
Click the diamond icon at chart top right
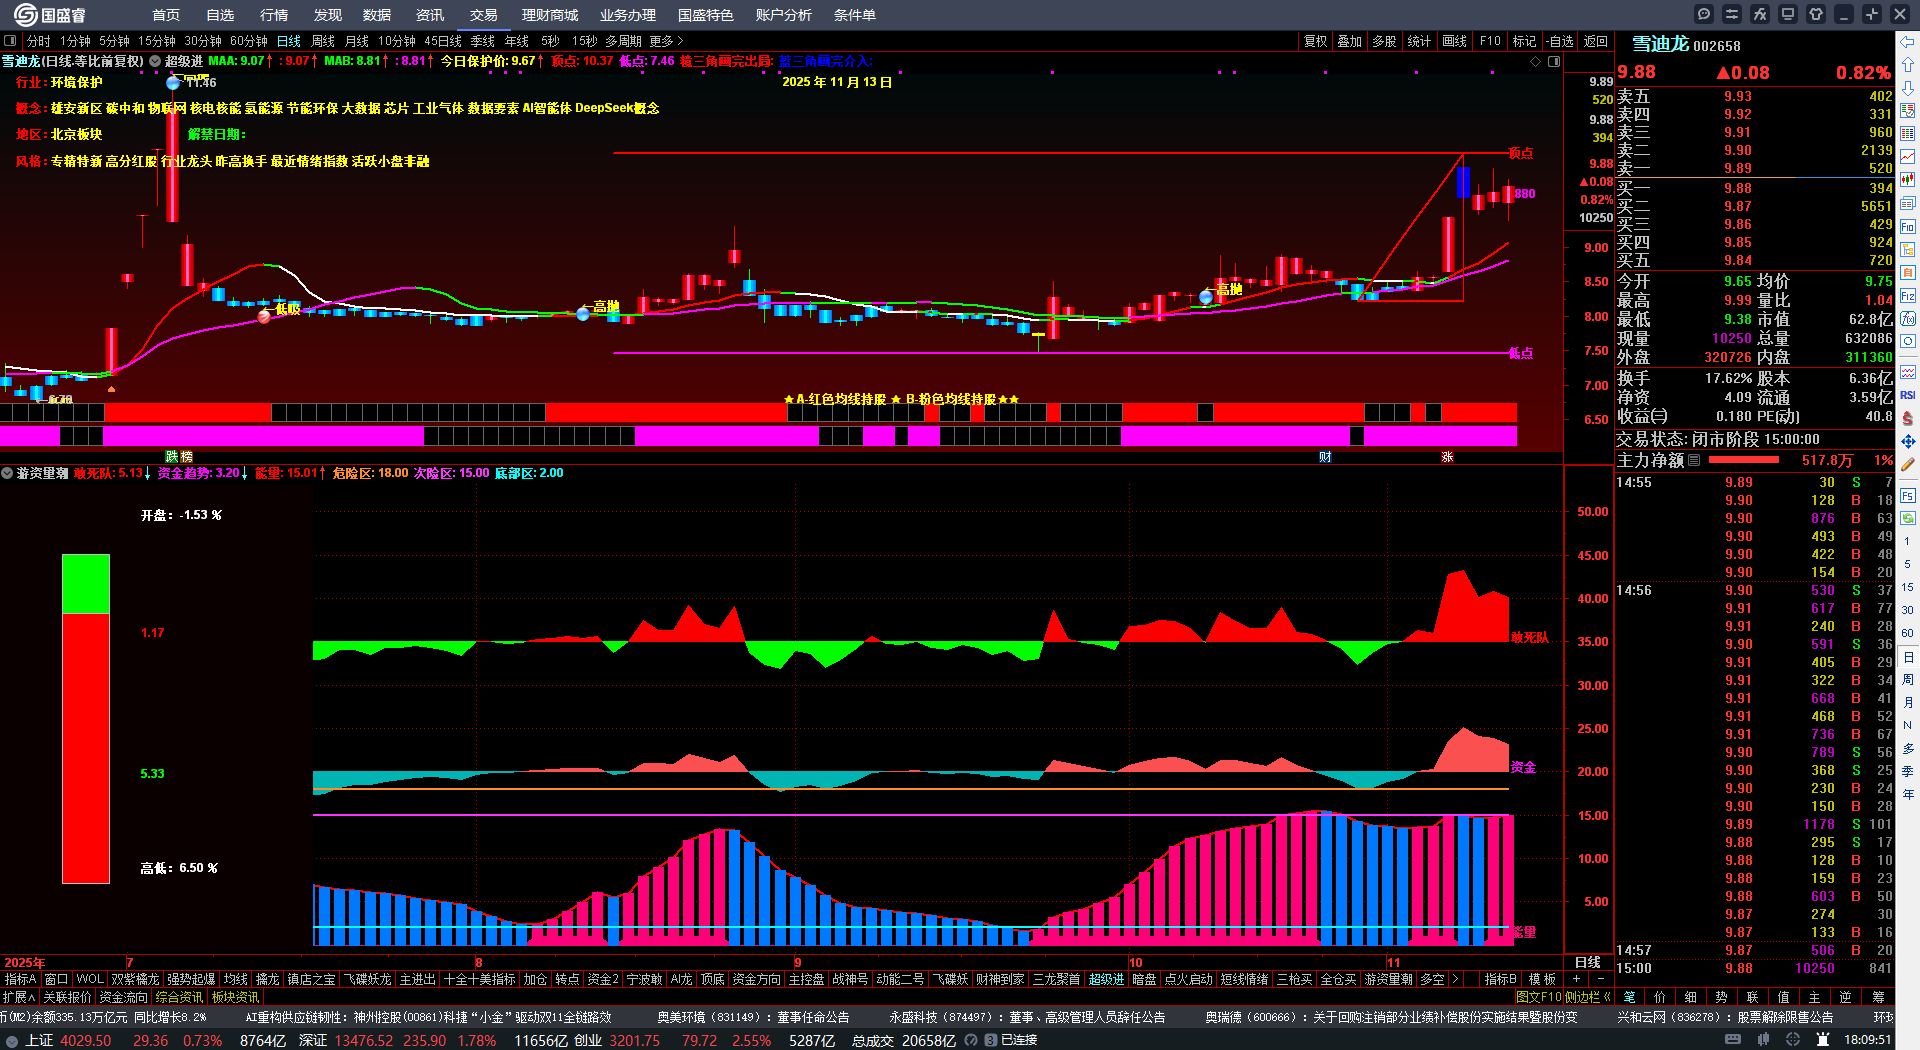coord(1536,61)
